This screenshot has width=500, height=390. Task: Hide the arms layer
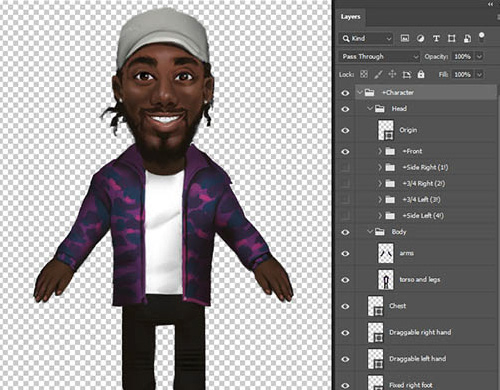click(x=345, y=253)
